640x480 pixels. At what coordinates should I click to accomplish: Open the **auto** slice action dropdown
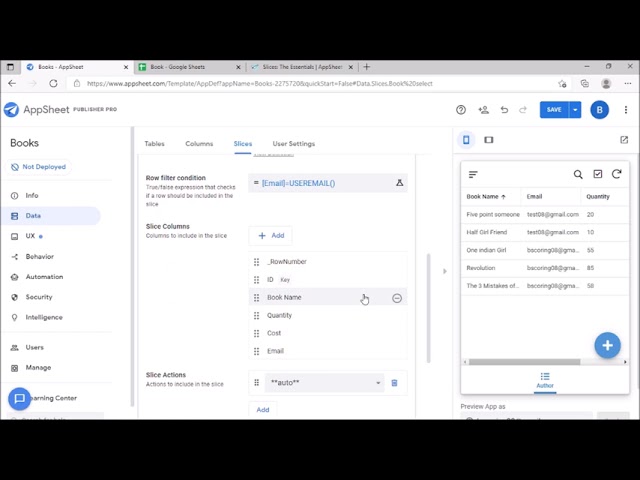point(324,383)
